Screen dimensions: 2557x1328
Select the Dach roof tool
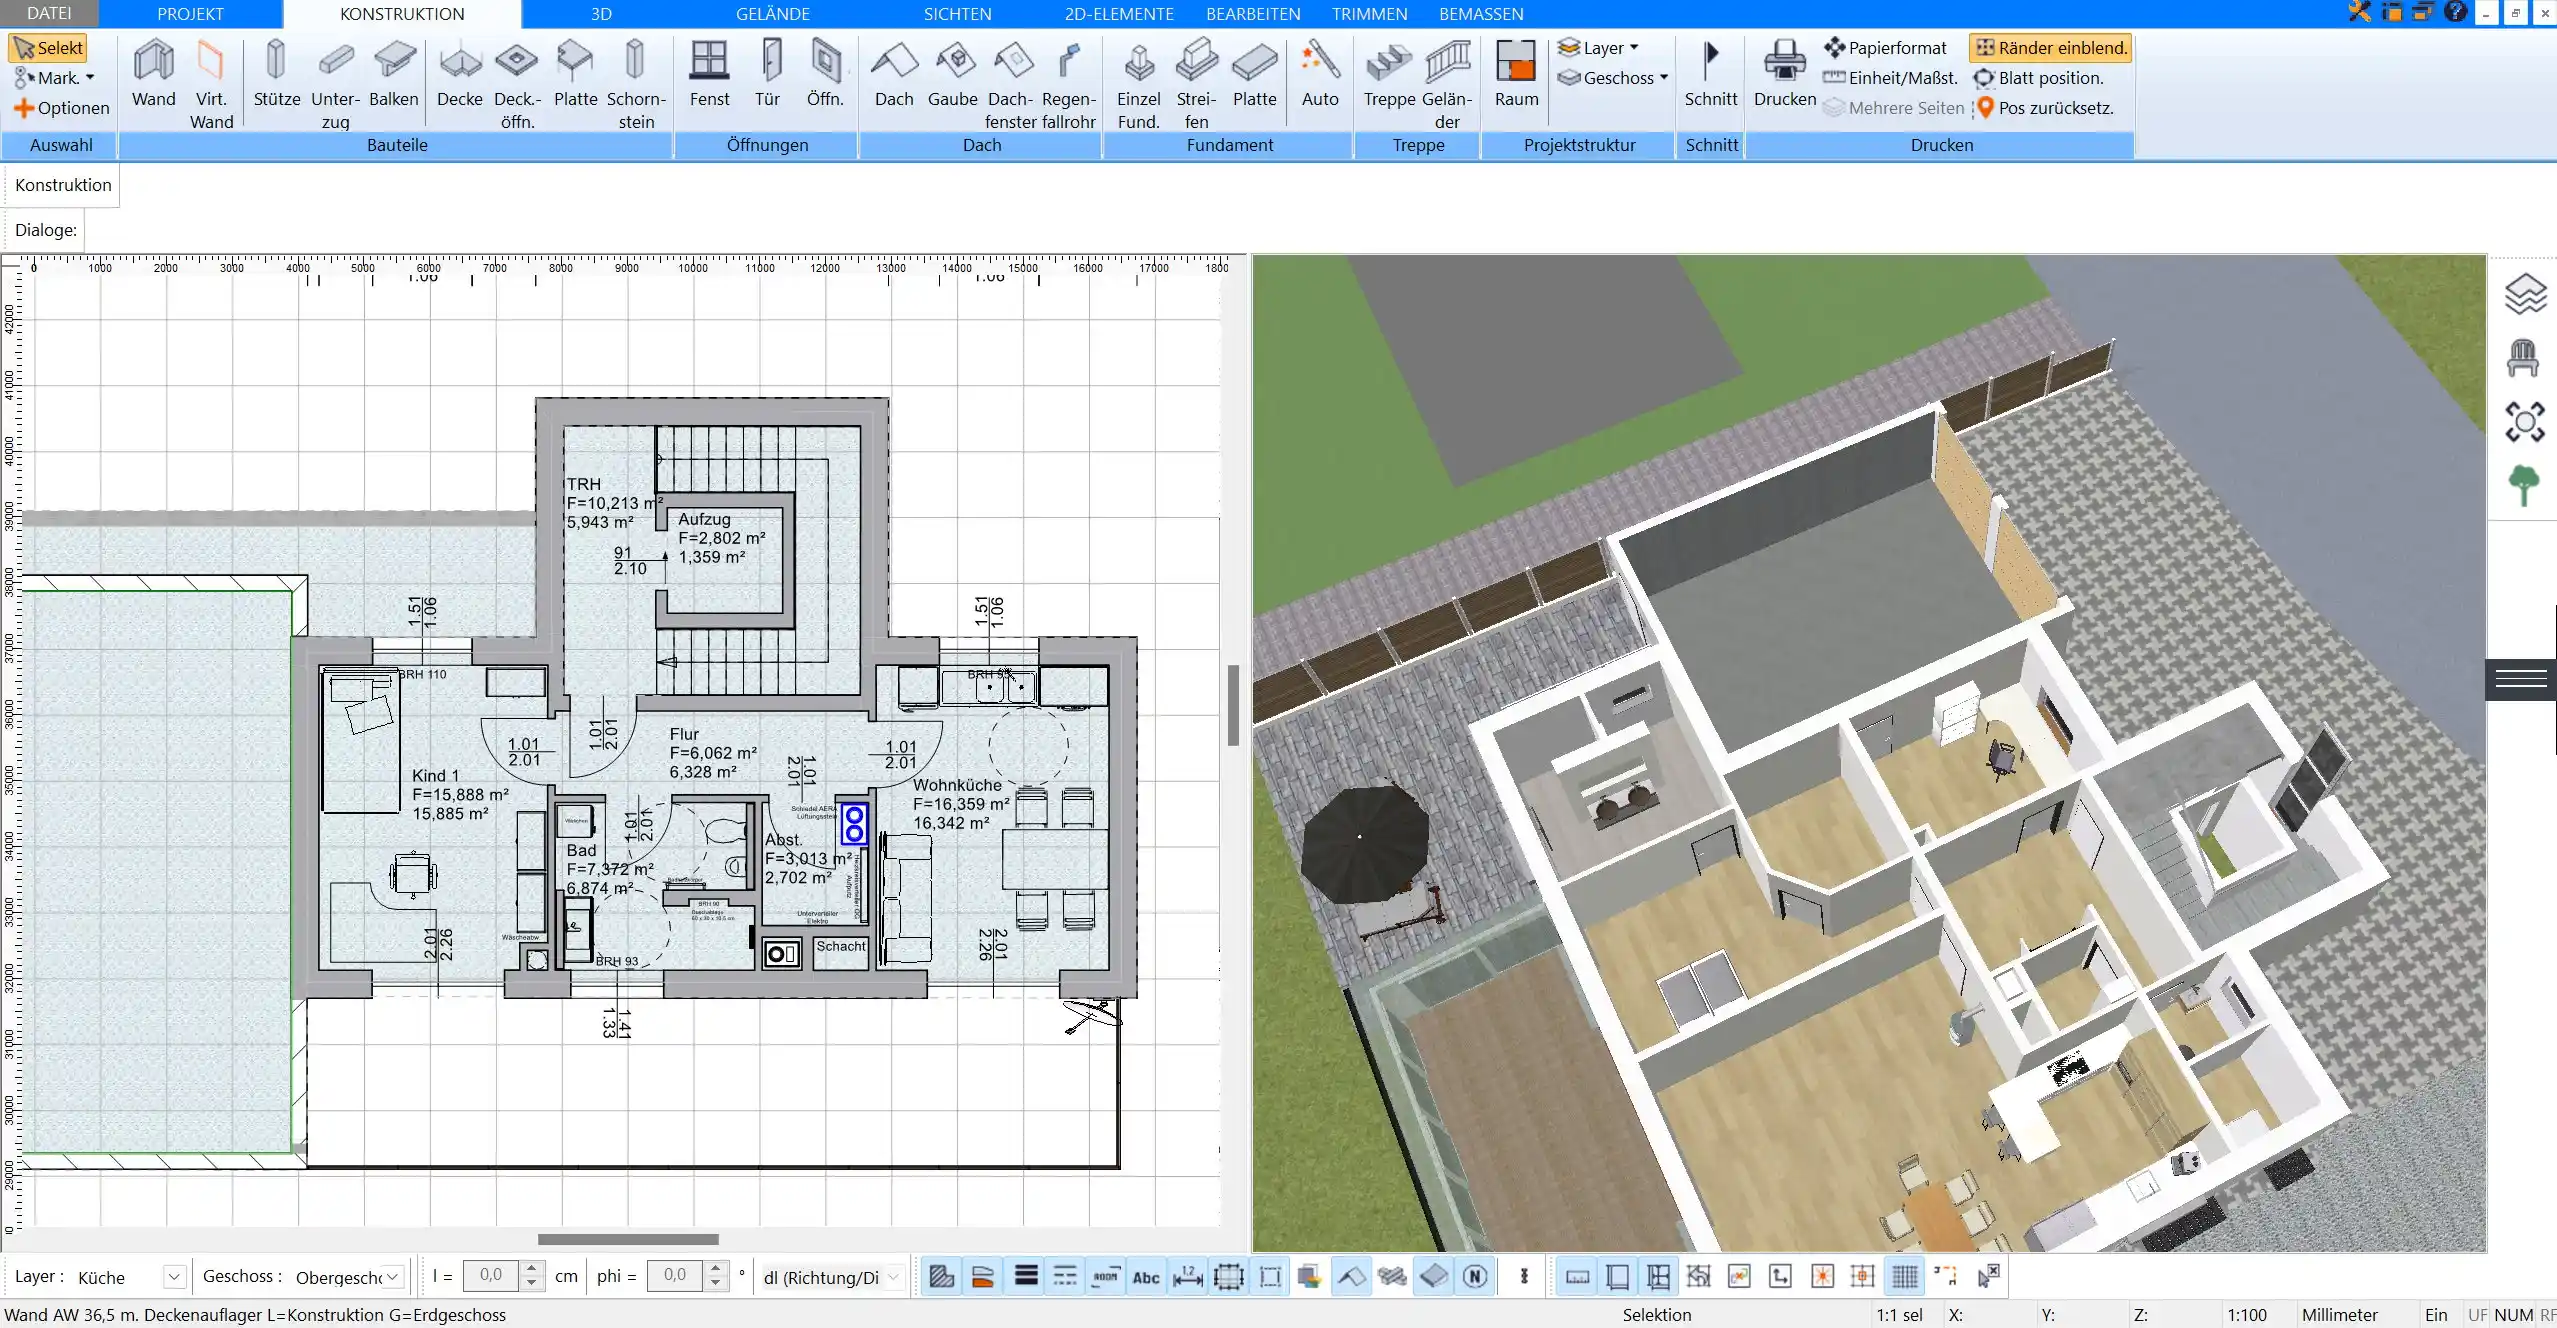point(894,74)
